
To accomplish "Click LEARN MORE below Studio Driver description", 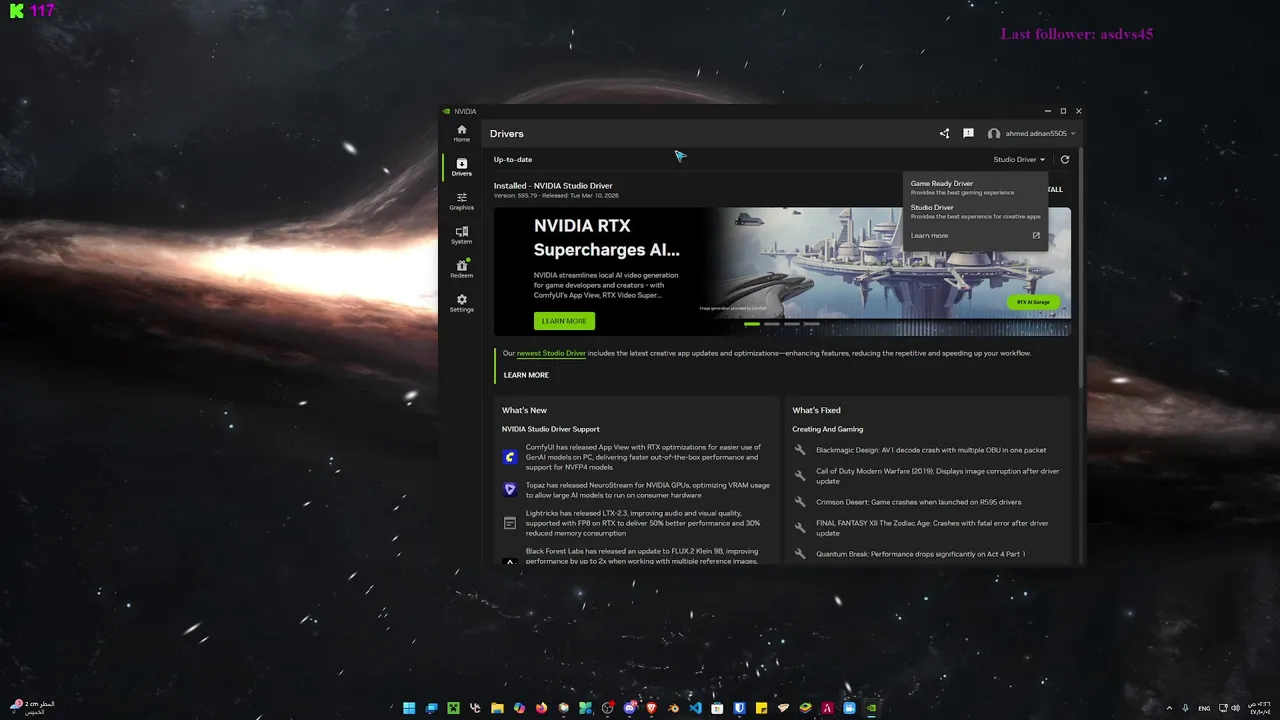I will click(x=526, y=375).
